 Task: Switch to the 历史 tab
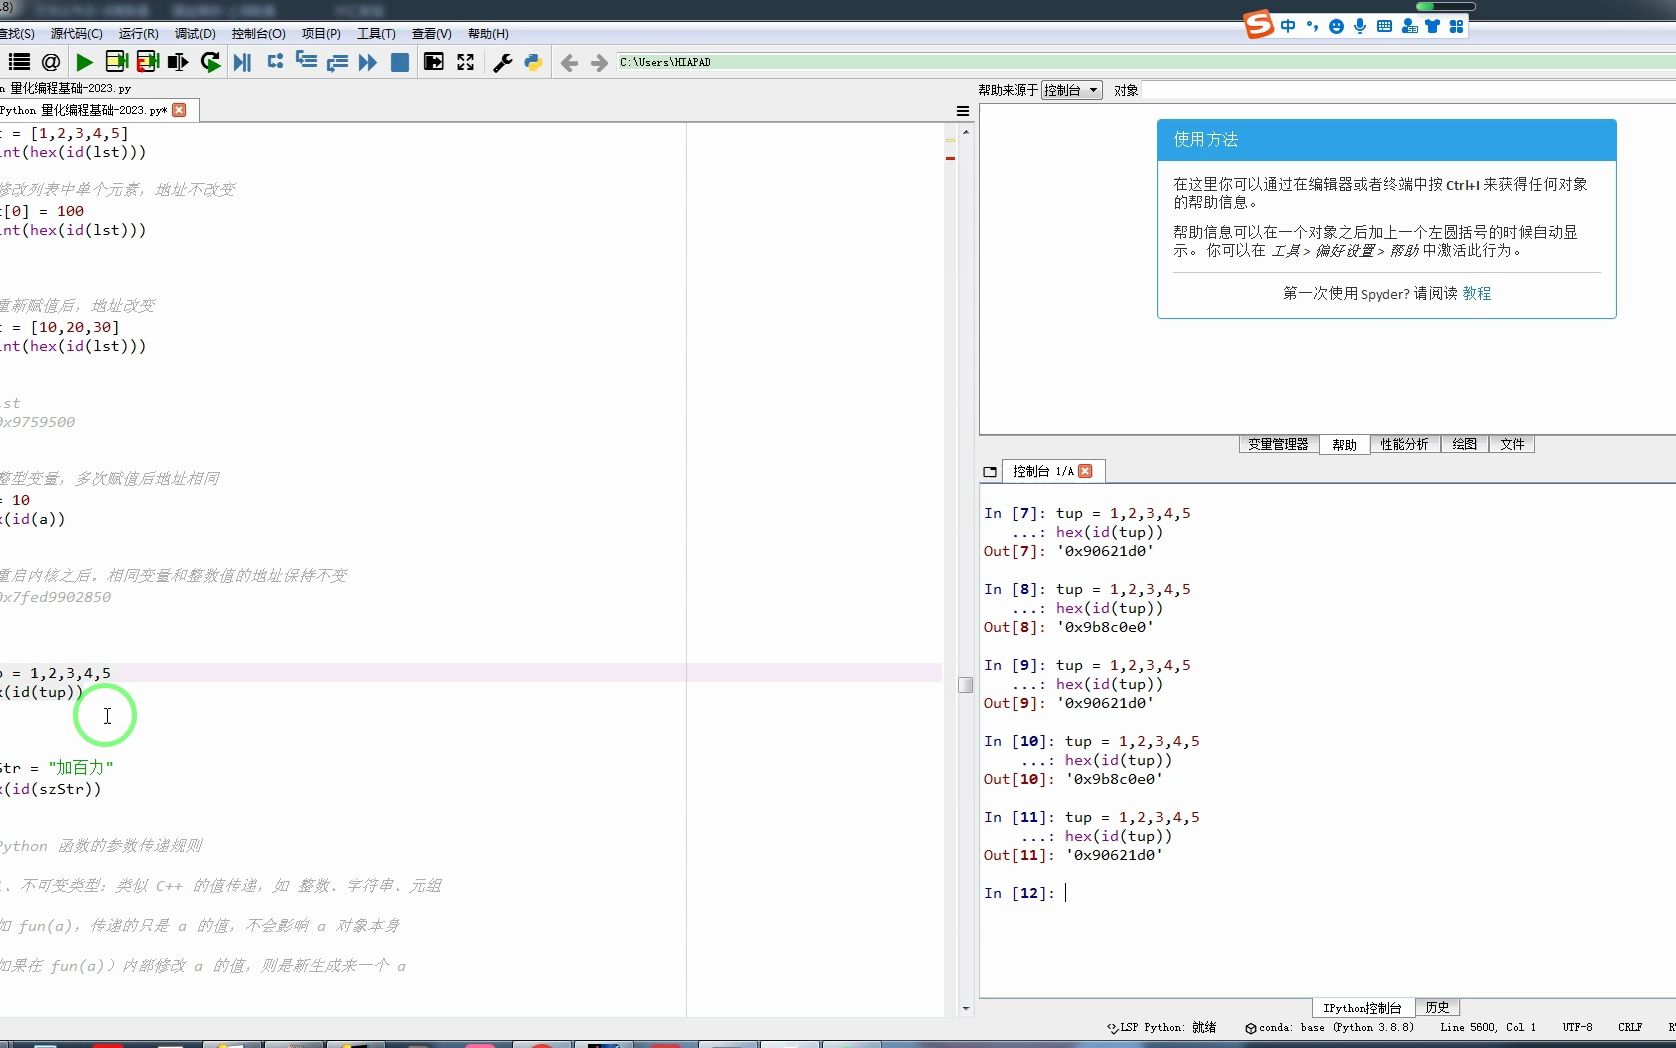tap(1437, 1007)
